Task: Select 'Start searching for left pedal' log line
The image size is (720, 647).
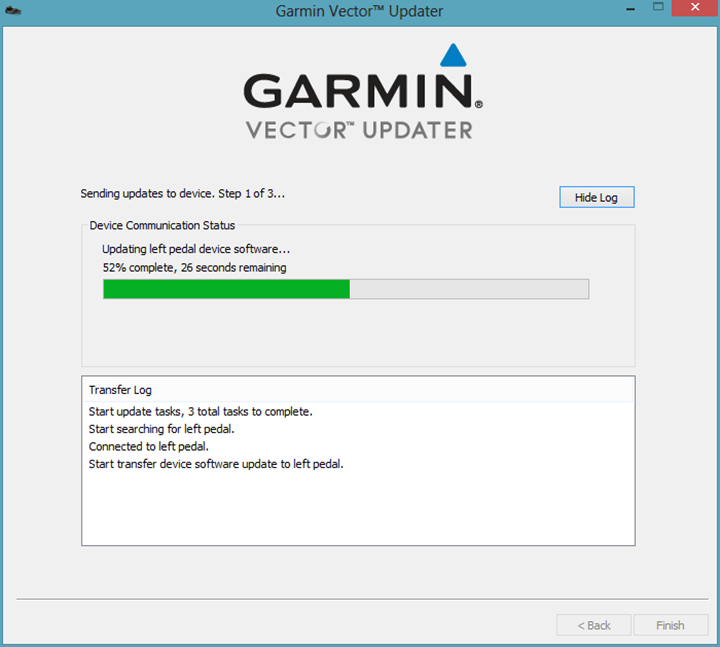Action: pyautogui.click(x=161, y=429)
